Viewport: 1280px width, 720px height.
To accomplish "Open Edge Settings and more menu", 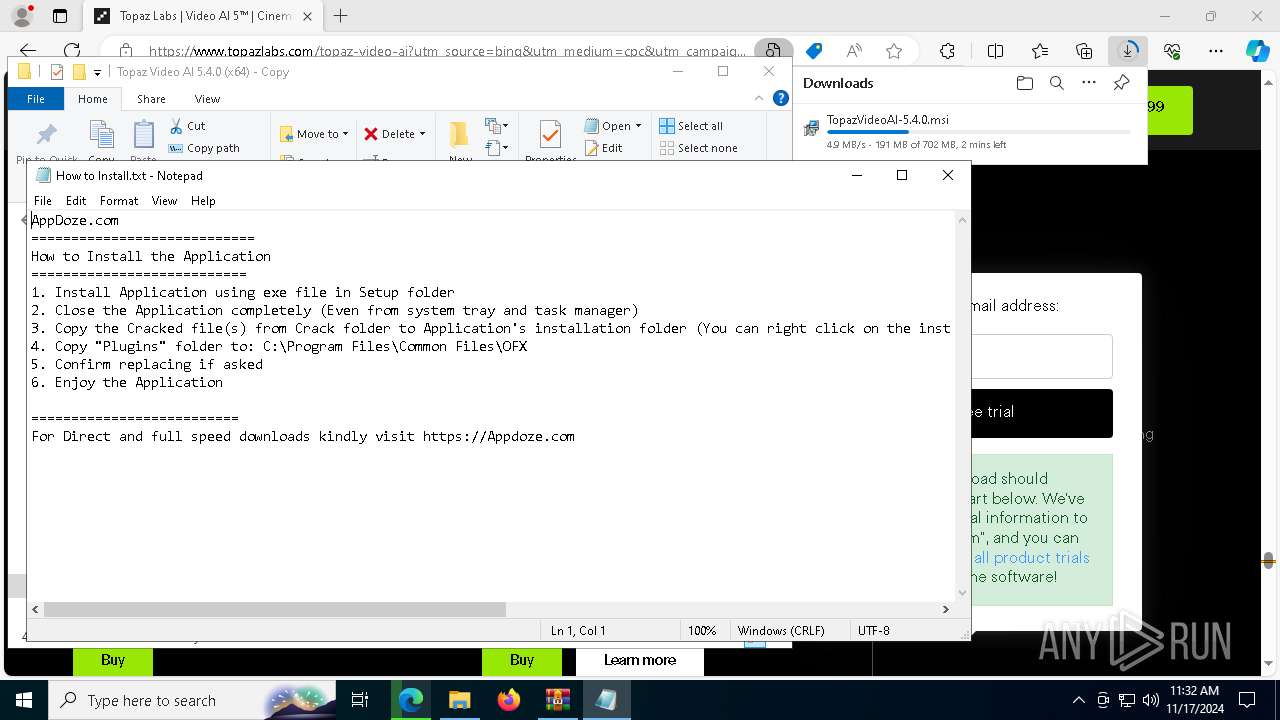I will [x=1216, y=51].
